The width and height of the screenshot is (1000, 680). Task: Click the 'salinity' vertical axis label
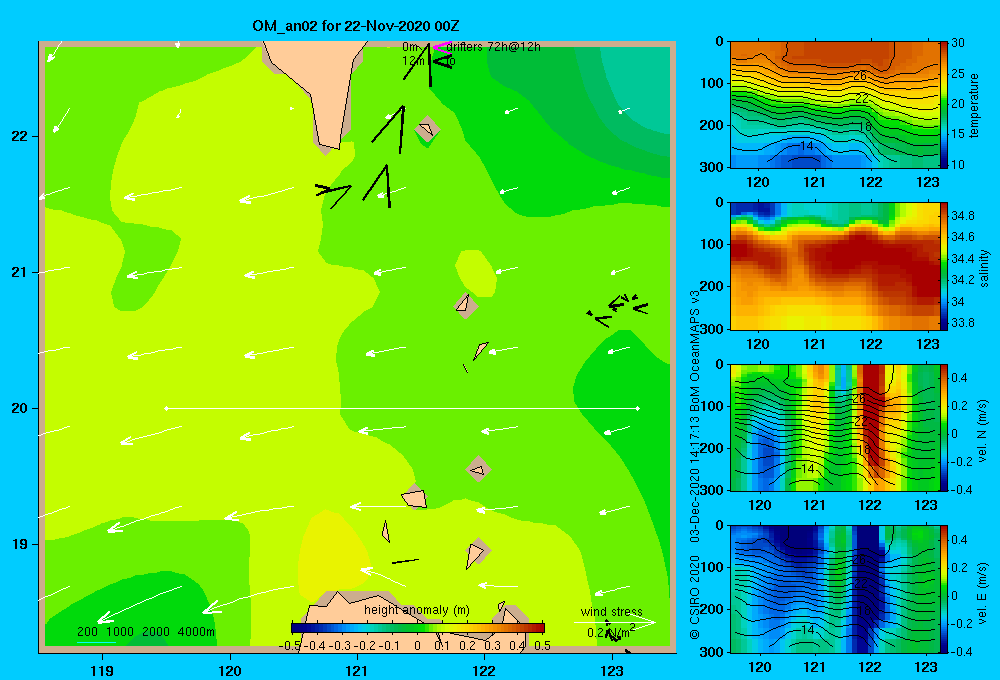click(x=984, y=268)
